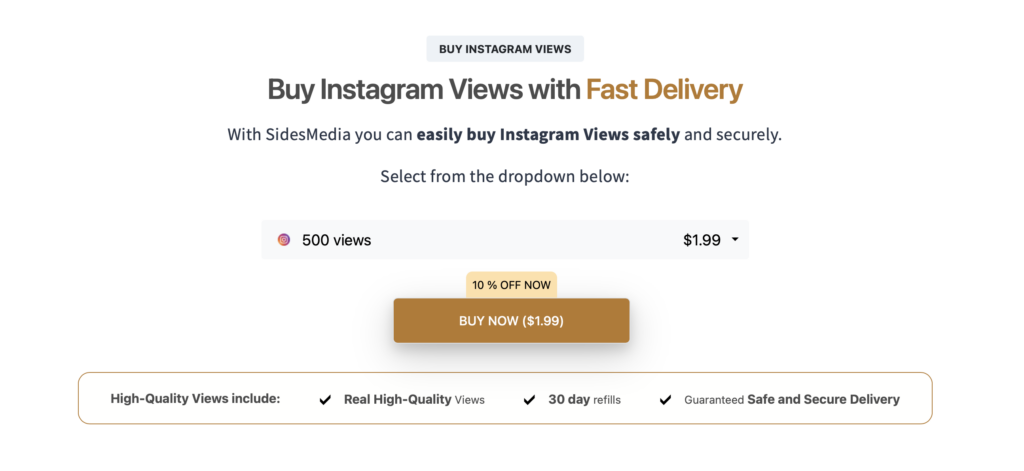Click checkmark next to 30 day refills
The width and height of the screenshot is (1024, 471).
coord(529,400)
